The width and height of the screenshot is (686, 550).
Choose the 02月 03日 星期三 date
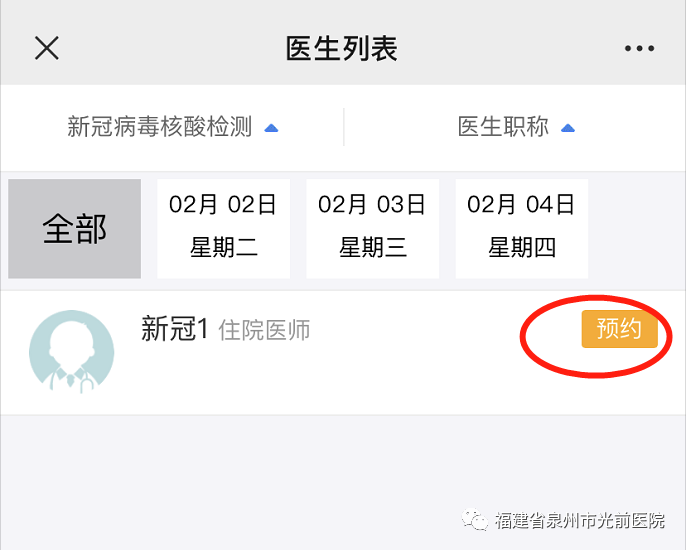coord(372,229)
